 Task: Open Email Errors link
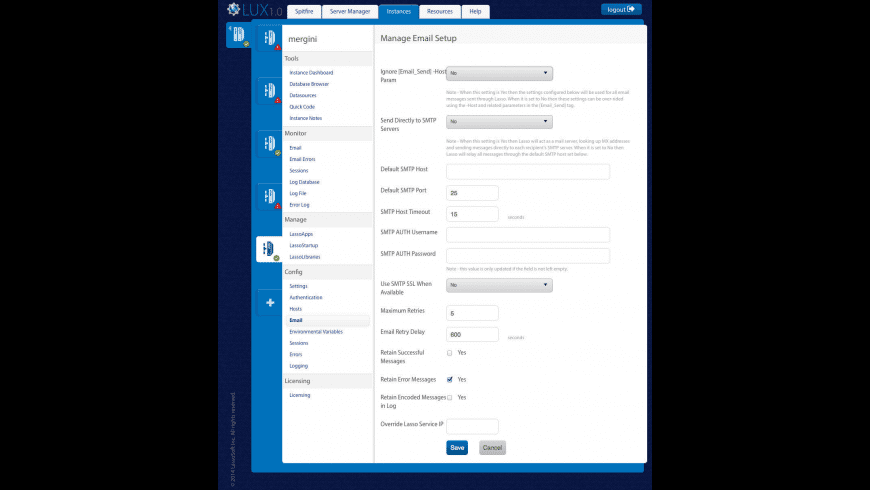click(x=302, y=159)
